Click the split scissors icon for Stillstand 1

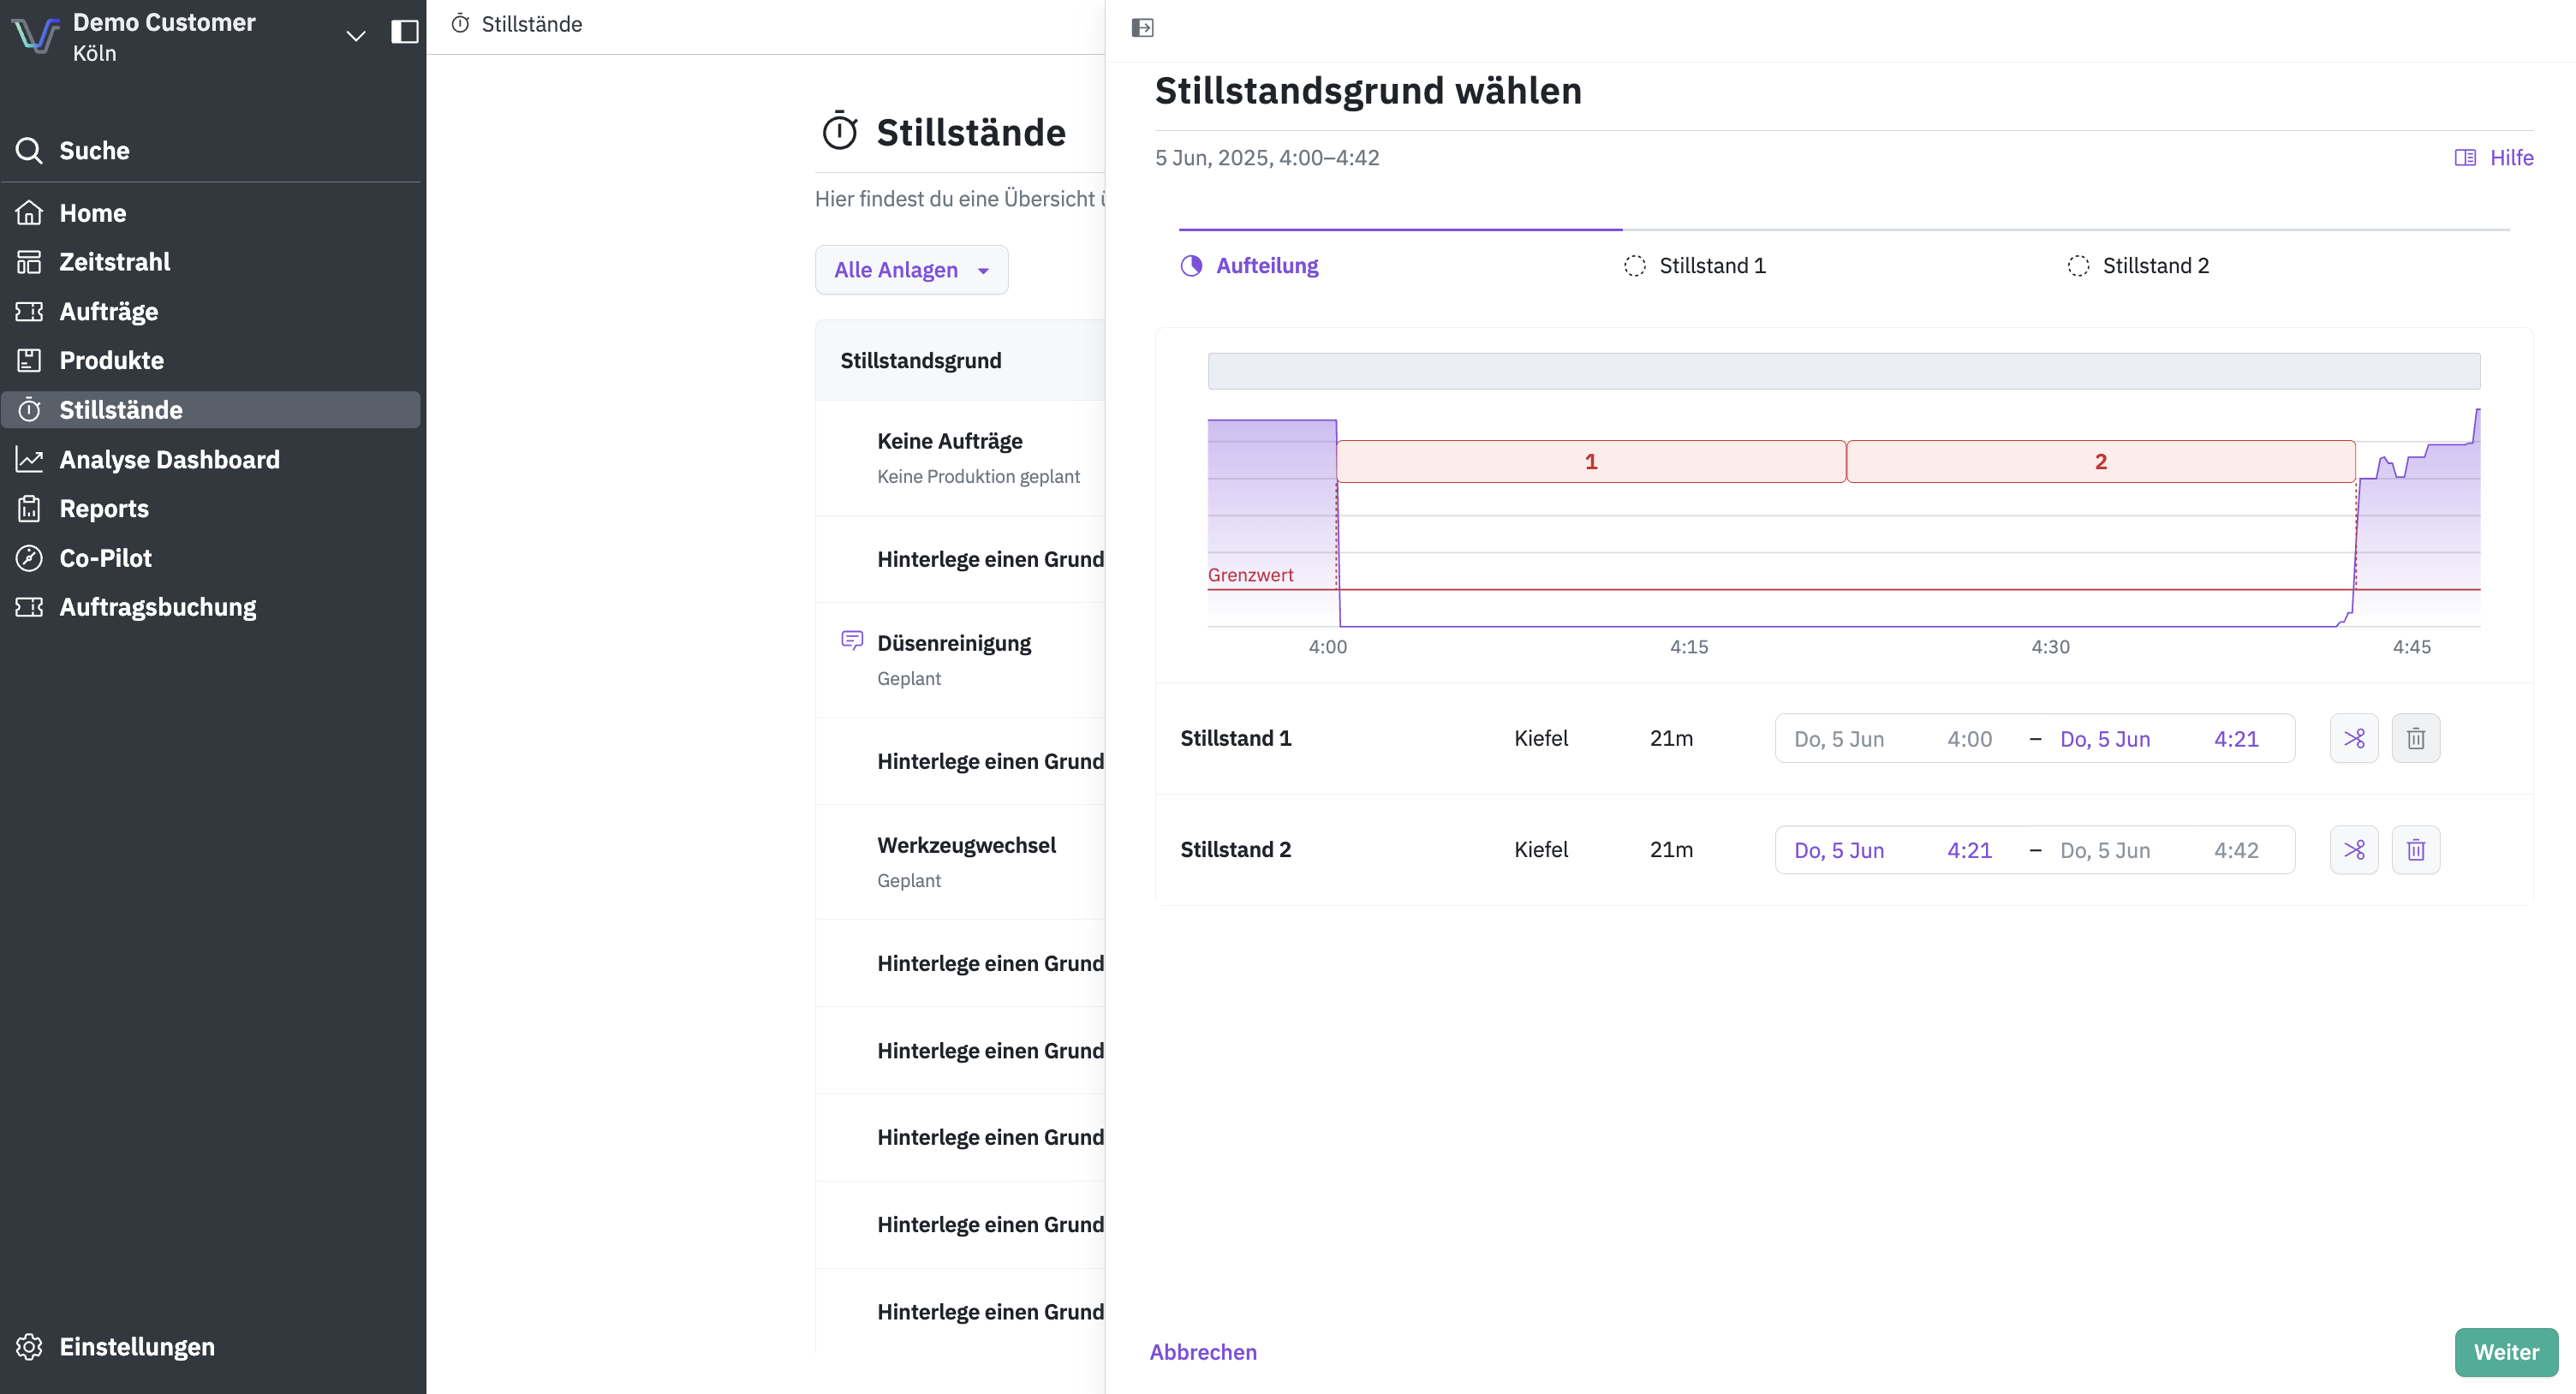pos(2354,738)
